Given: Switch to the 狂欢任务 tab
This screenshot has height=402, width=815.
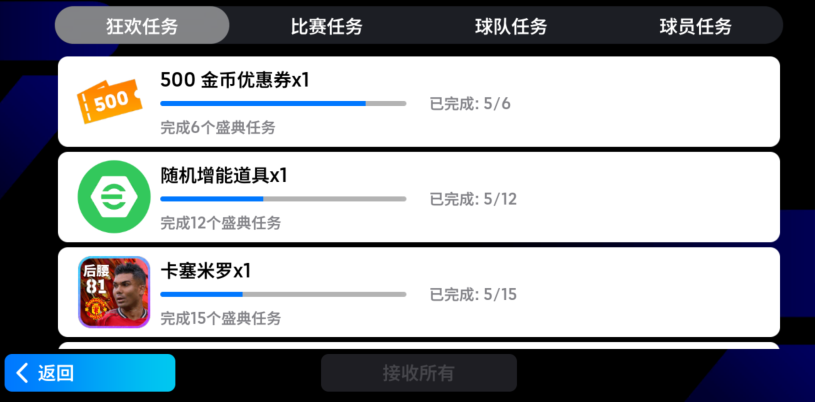Looking at the screenshot, I should click(x=142, y=26).
